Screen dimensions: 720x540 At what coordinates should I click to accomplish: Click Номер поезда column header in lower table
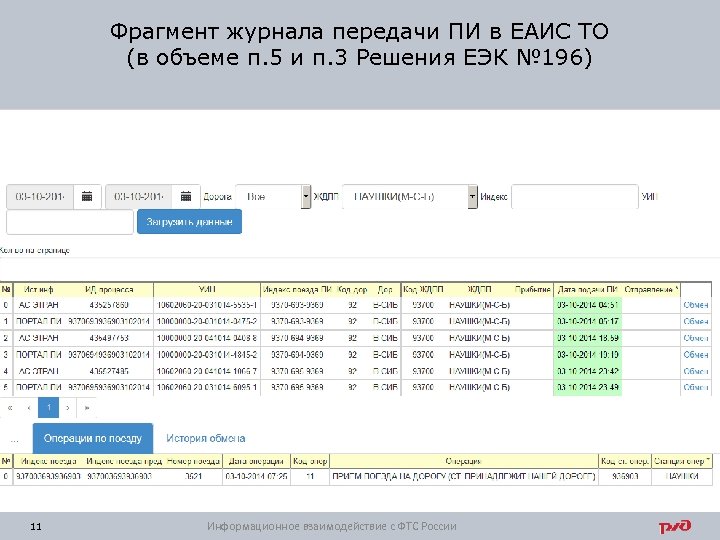pyautogui.click(x=193, y=461)
